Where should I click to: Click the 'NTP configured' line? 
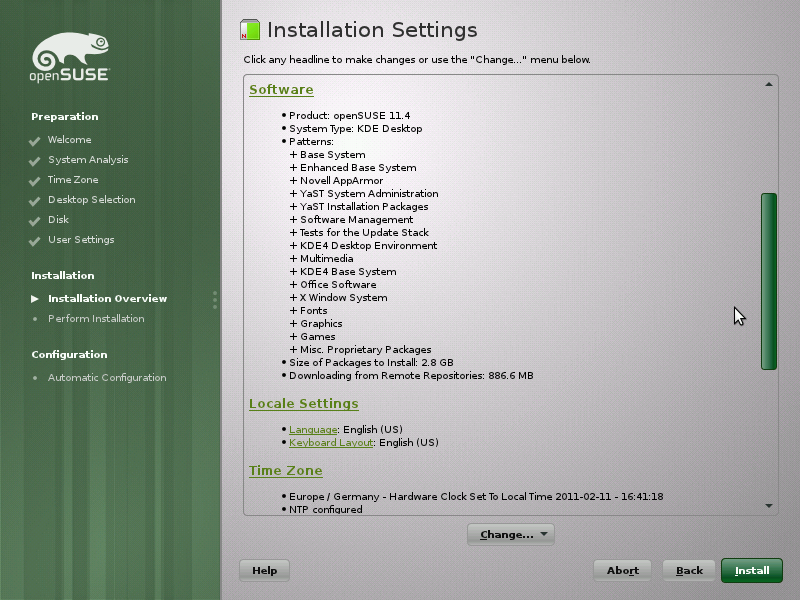tap(326, 509)
